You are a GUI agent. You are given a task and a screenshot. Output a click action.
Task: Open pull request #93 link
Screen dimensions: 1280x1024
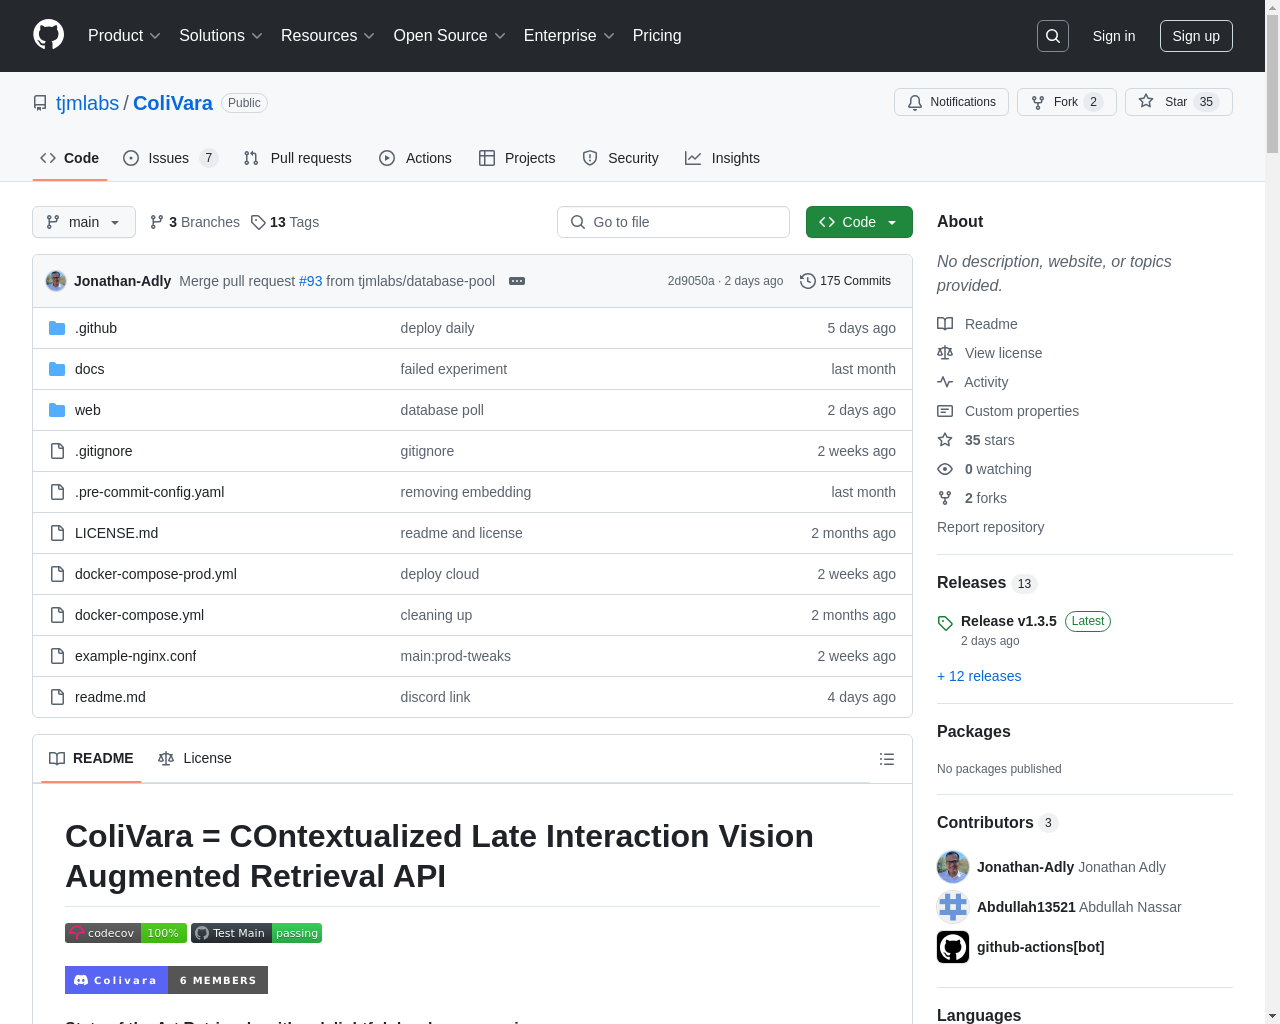coord(310,281)
